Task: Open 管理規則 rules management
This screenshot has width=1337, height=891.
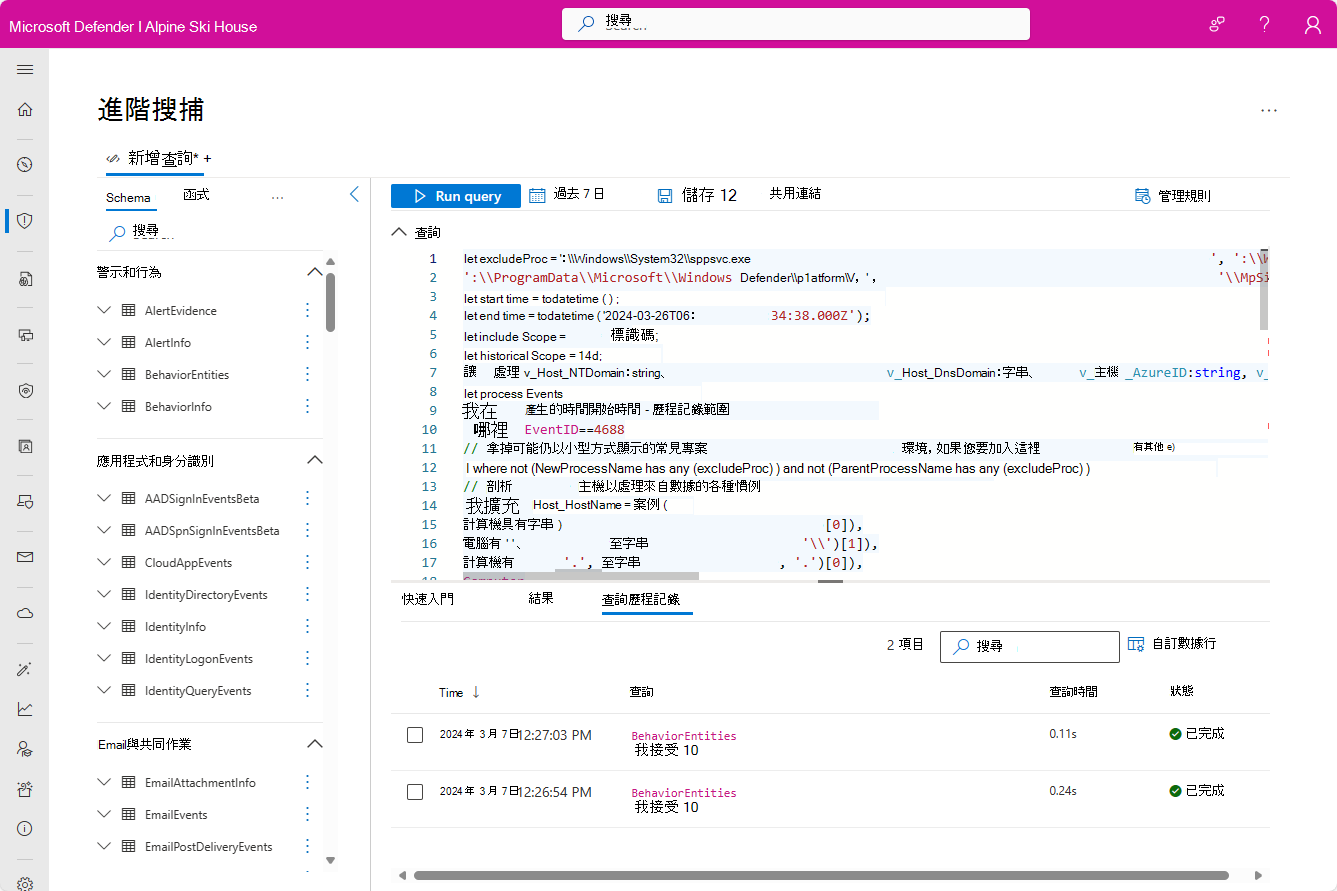Action: coord(1173,196)
